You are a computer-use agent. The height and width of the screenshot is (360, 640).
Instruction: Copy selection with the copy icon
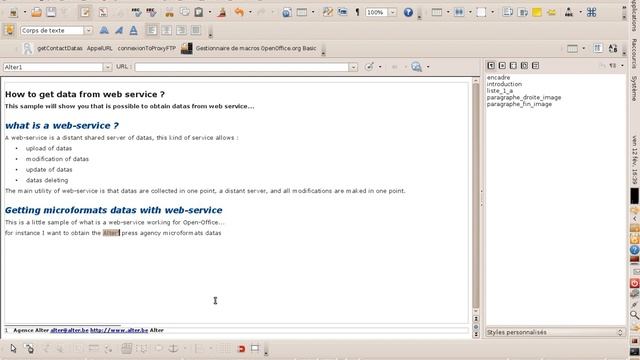(184, 12)
